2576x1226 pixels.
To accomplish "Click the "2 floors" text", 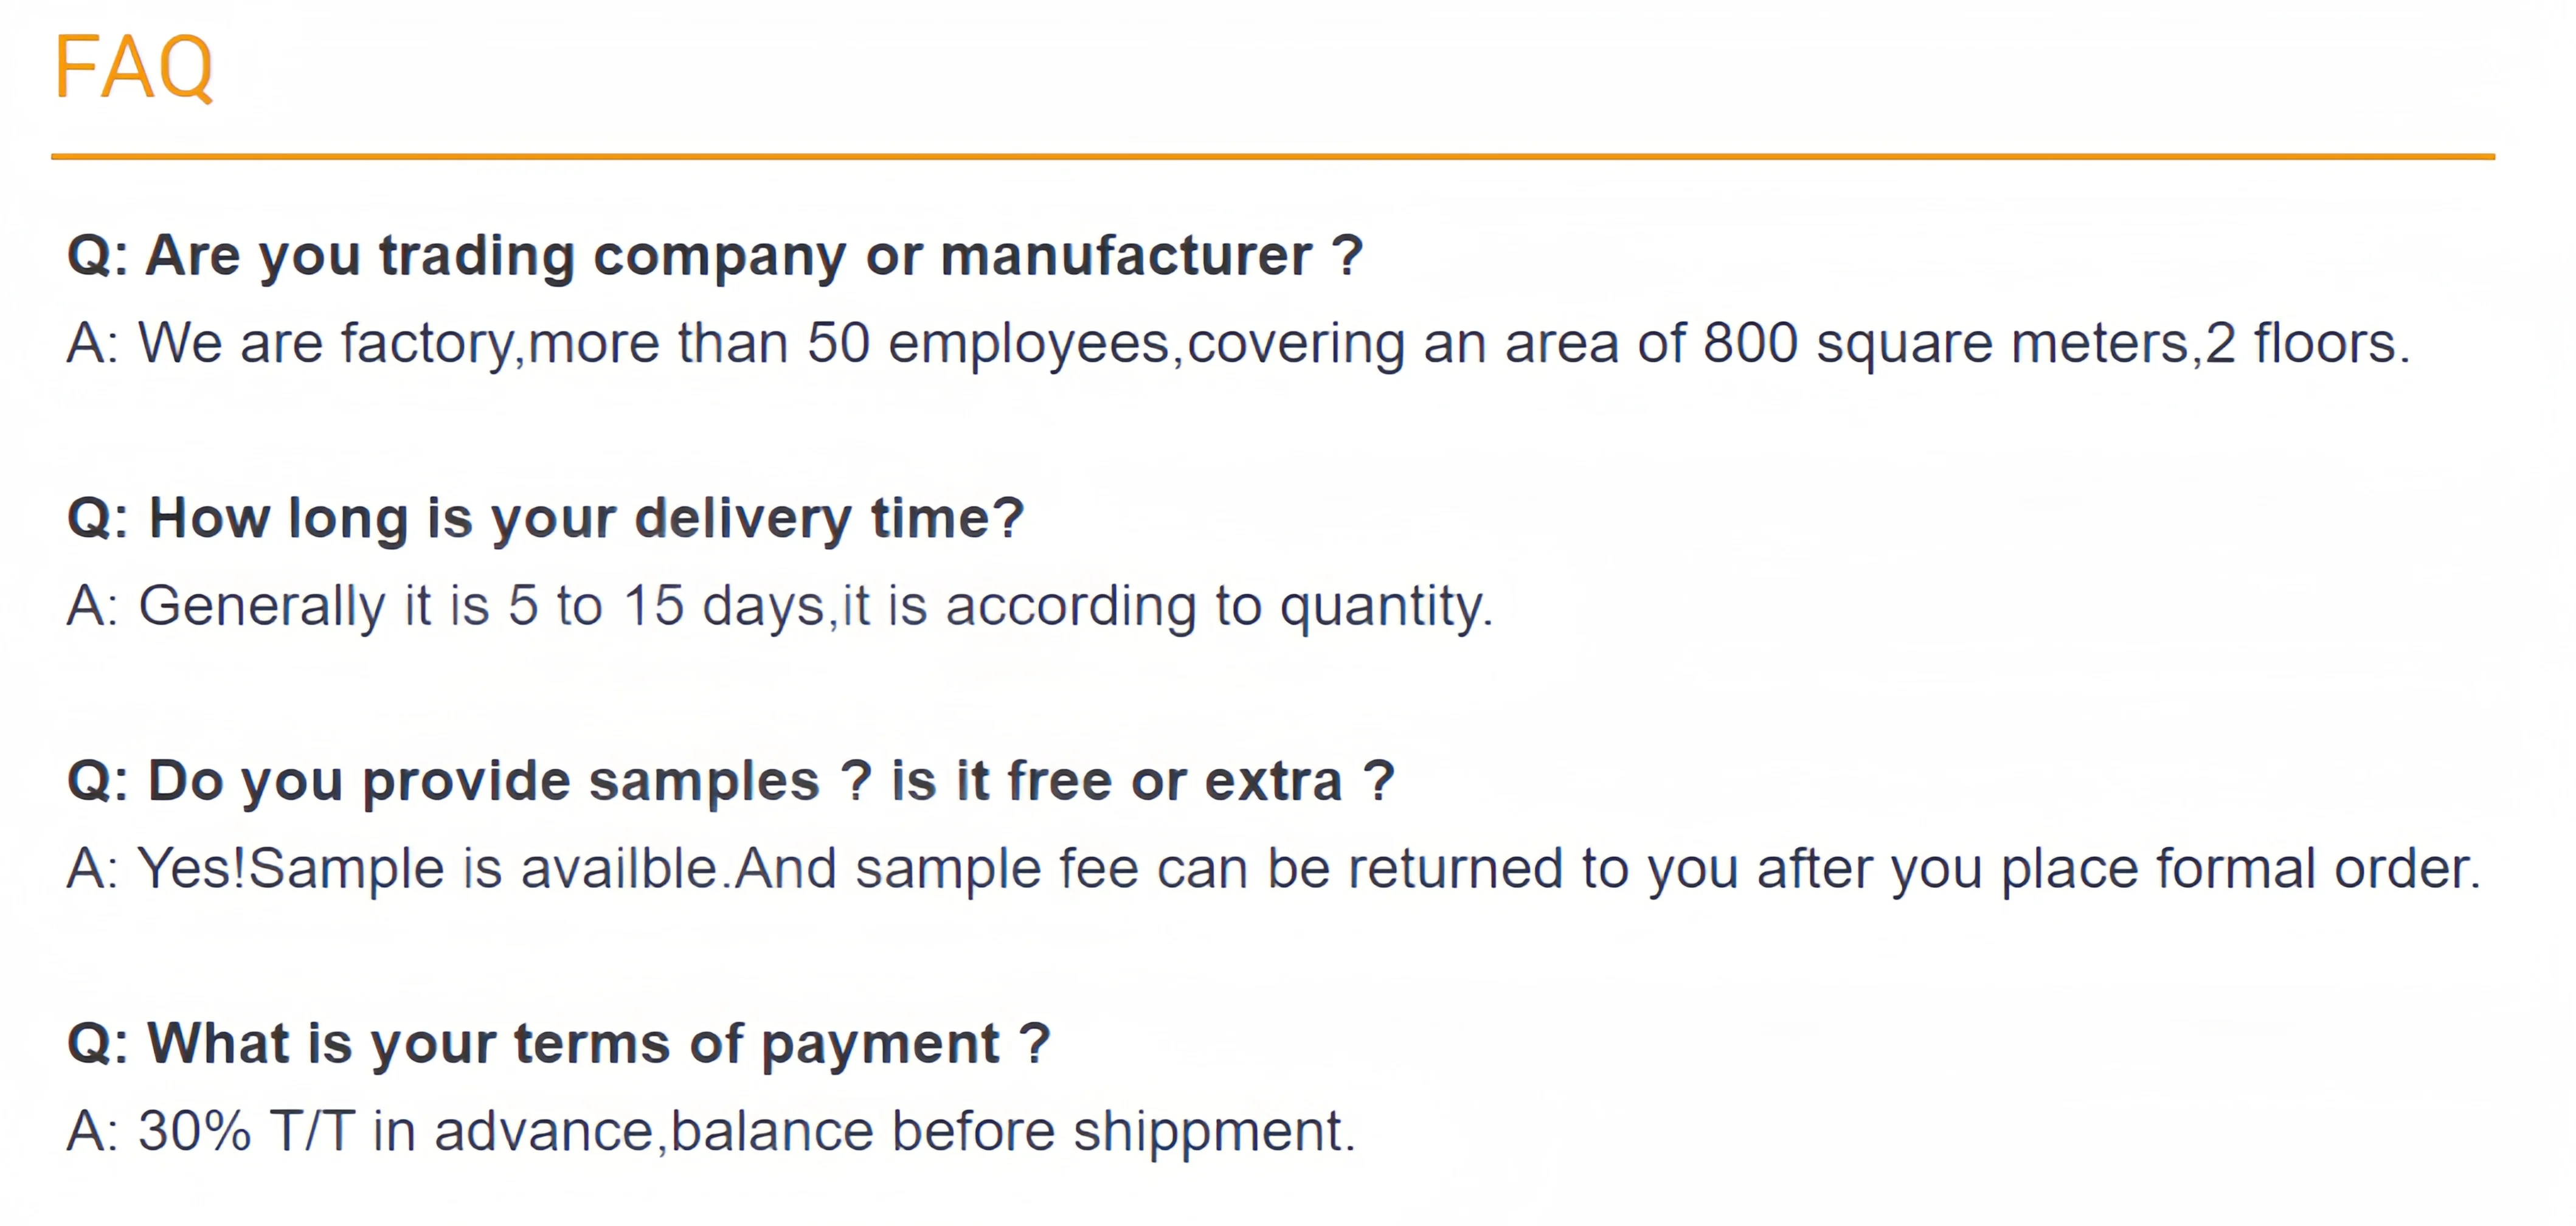I will point(2305,344).
